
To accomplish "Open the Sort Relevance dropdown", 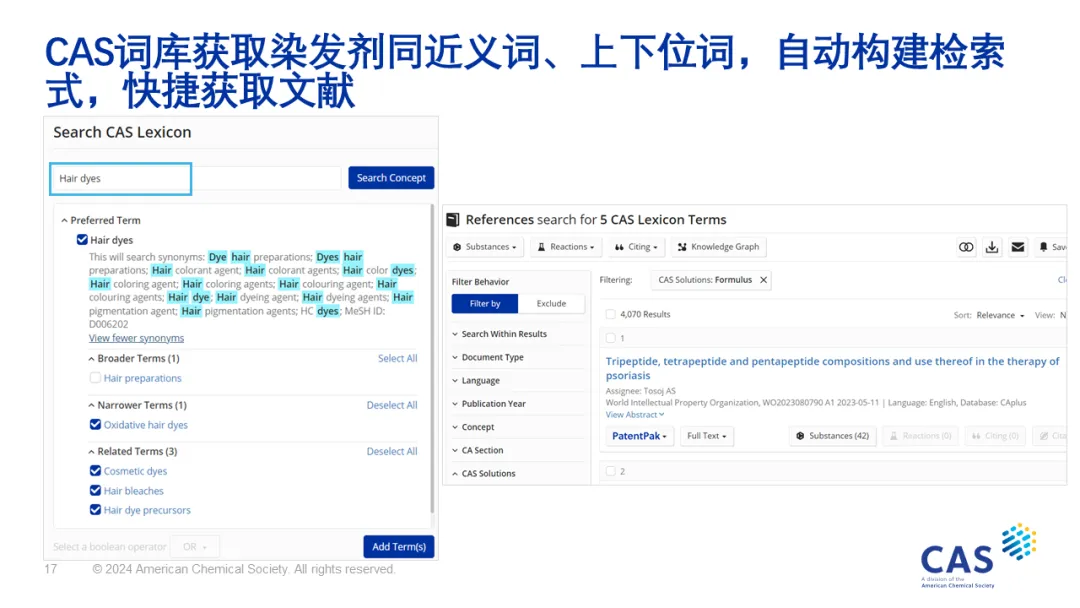I will [1000, 315].
